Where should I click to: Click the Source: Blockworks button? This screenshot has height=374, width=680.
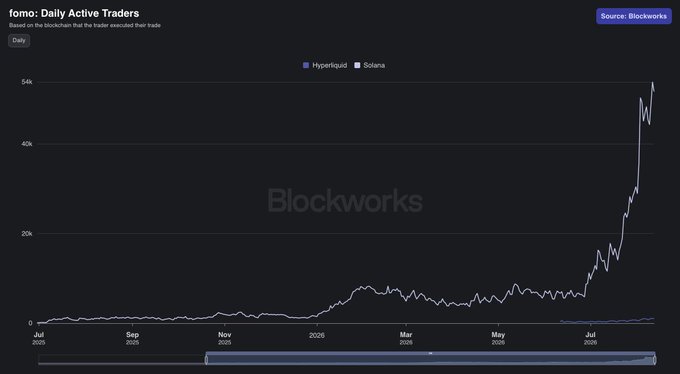[x=634, y=16]
